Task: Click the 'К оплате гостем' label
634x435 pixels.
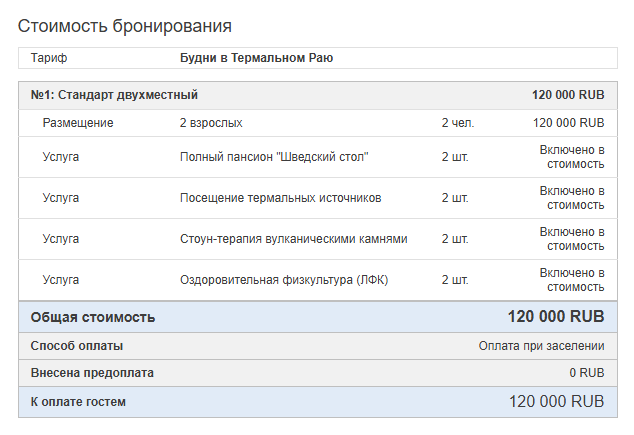Action: [78, 402]
